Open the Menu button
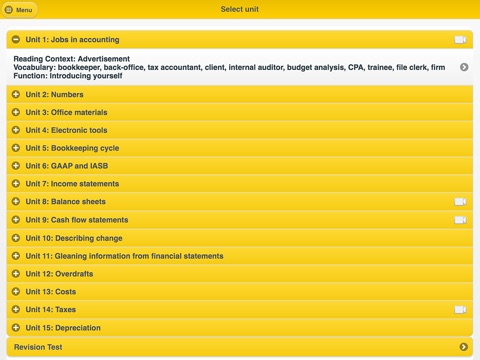Image resolution: width=480 pixels, height=360 pixels. (x=19, y=10)
